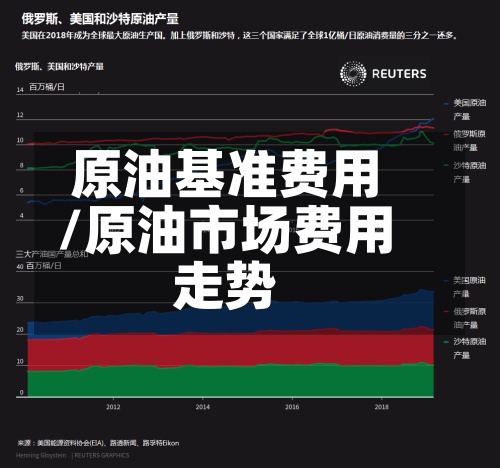Click the 2012 year label on the x-axis
This screenshot has width=500, height=468.
(113, 407)
